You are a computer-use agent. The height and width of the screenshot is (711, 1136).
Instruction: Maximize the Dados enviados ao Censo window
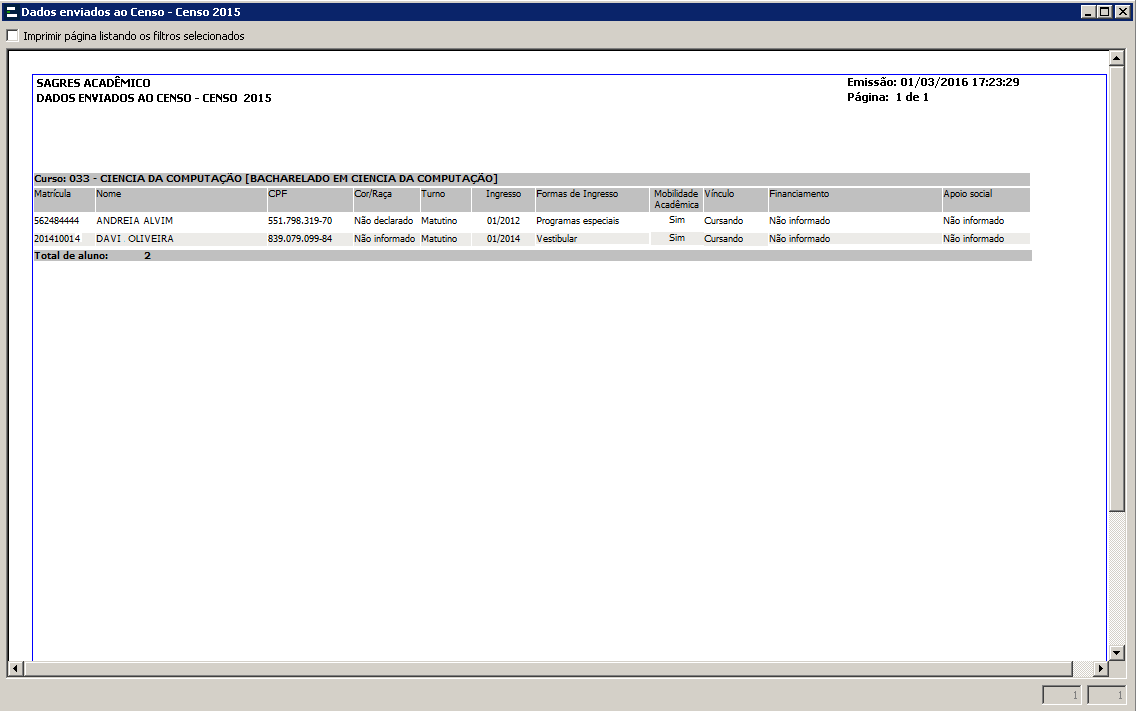pos(1104,12)
